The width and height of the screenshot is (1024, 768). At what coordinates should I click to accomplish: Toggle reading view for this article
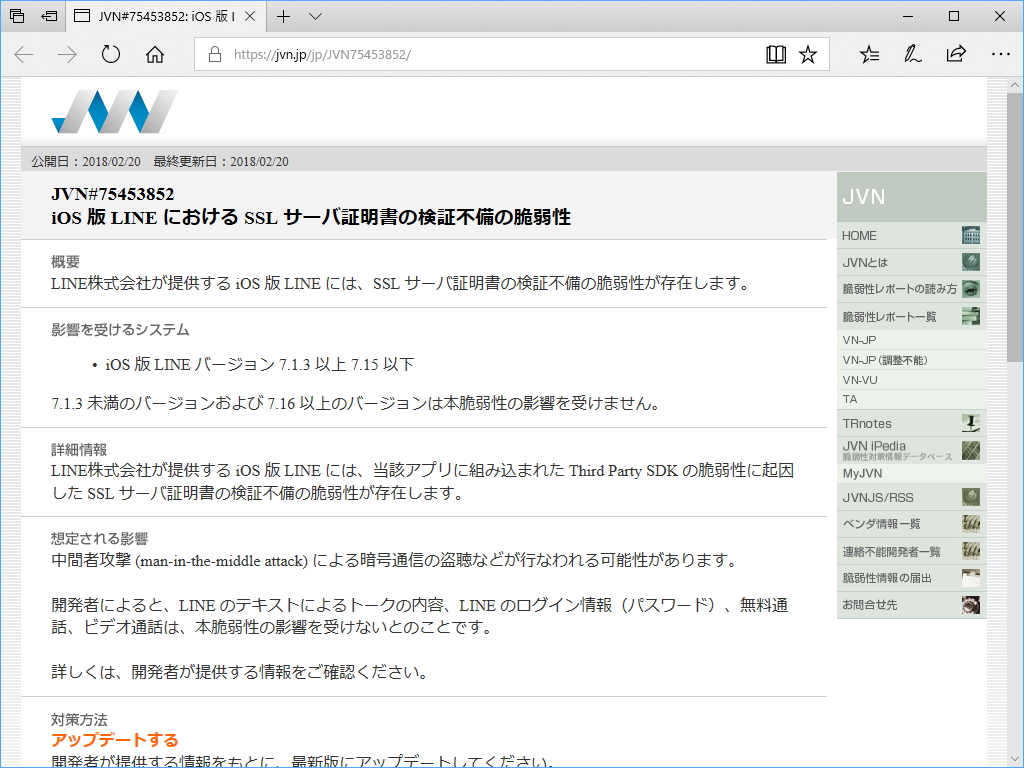click(x=776, y=55)
